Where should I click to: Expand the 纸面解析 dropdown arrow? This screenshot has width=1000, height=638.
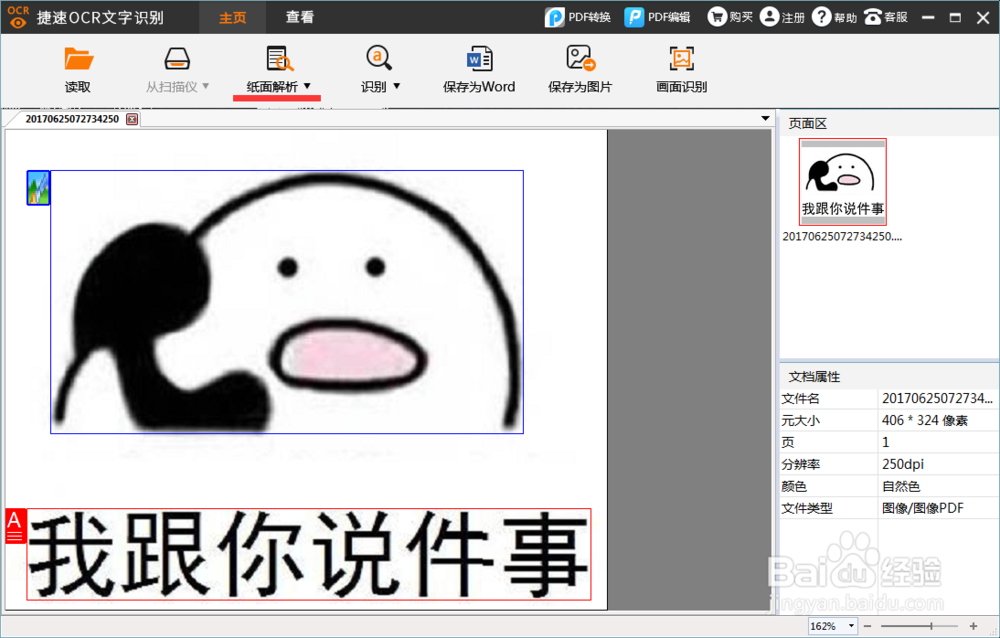tap(307, 85)
